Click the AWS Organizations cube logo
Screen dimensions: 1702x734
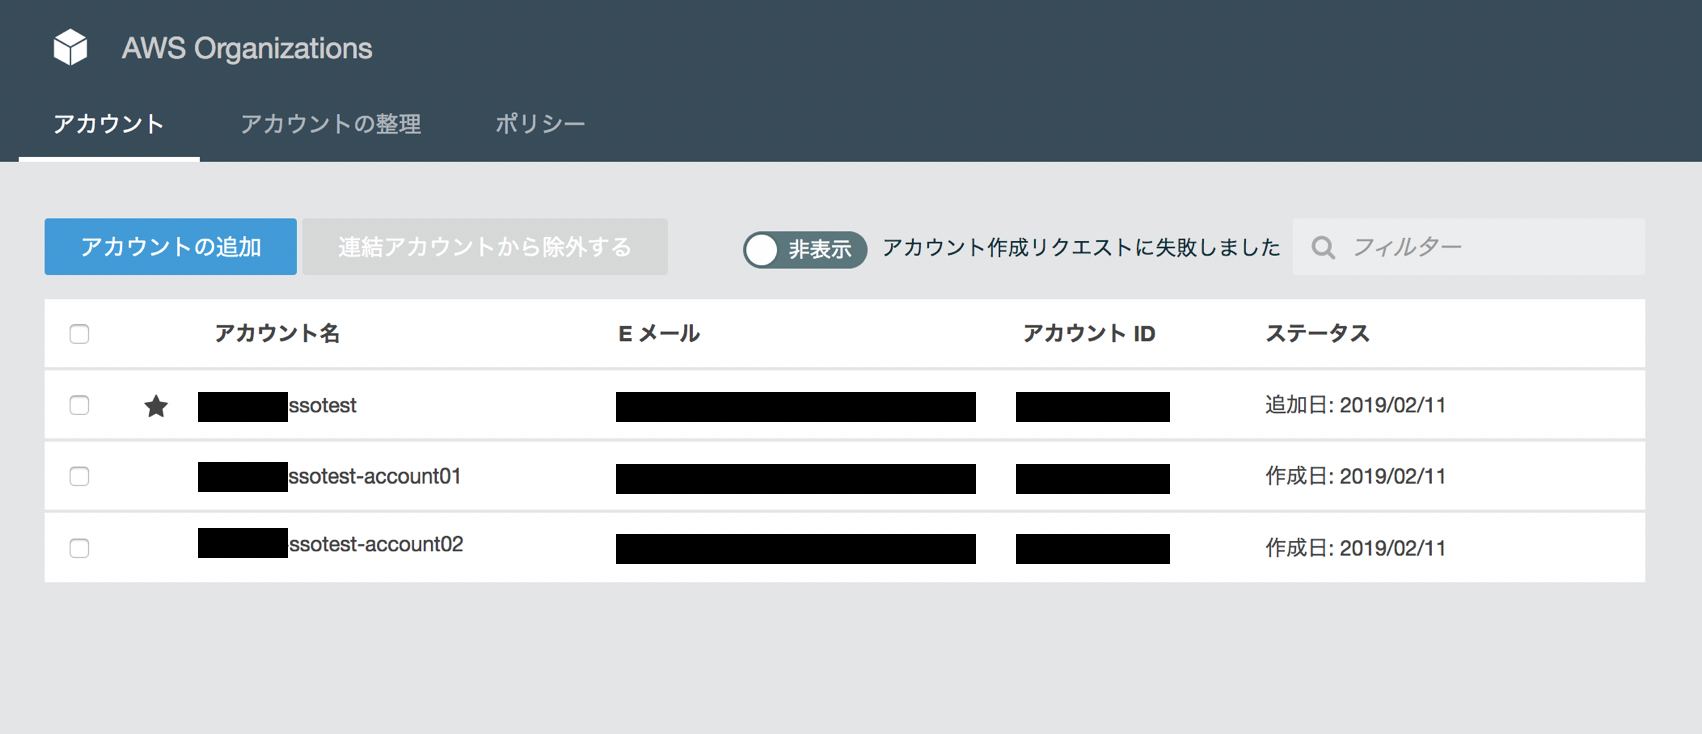[x=70, y=47]
